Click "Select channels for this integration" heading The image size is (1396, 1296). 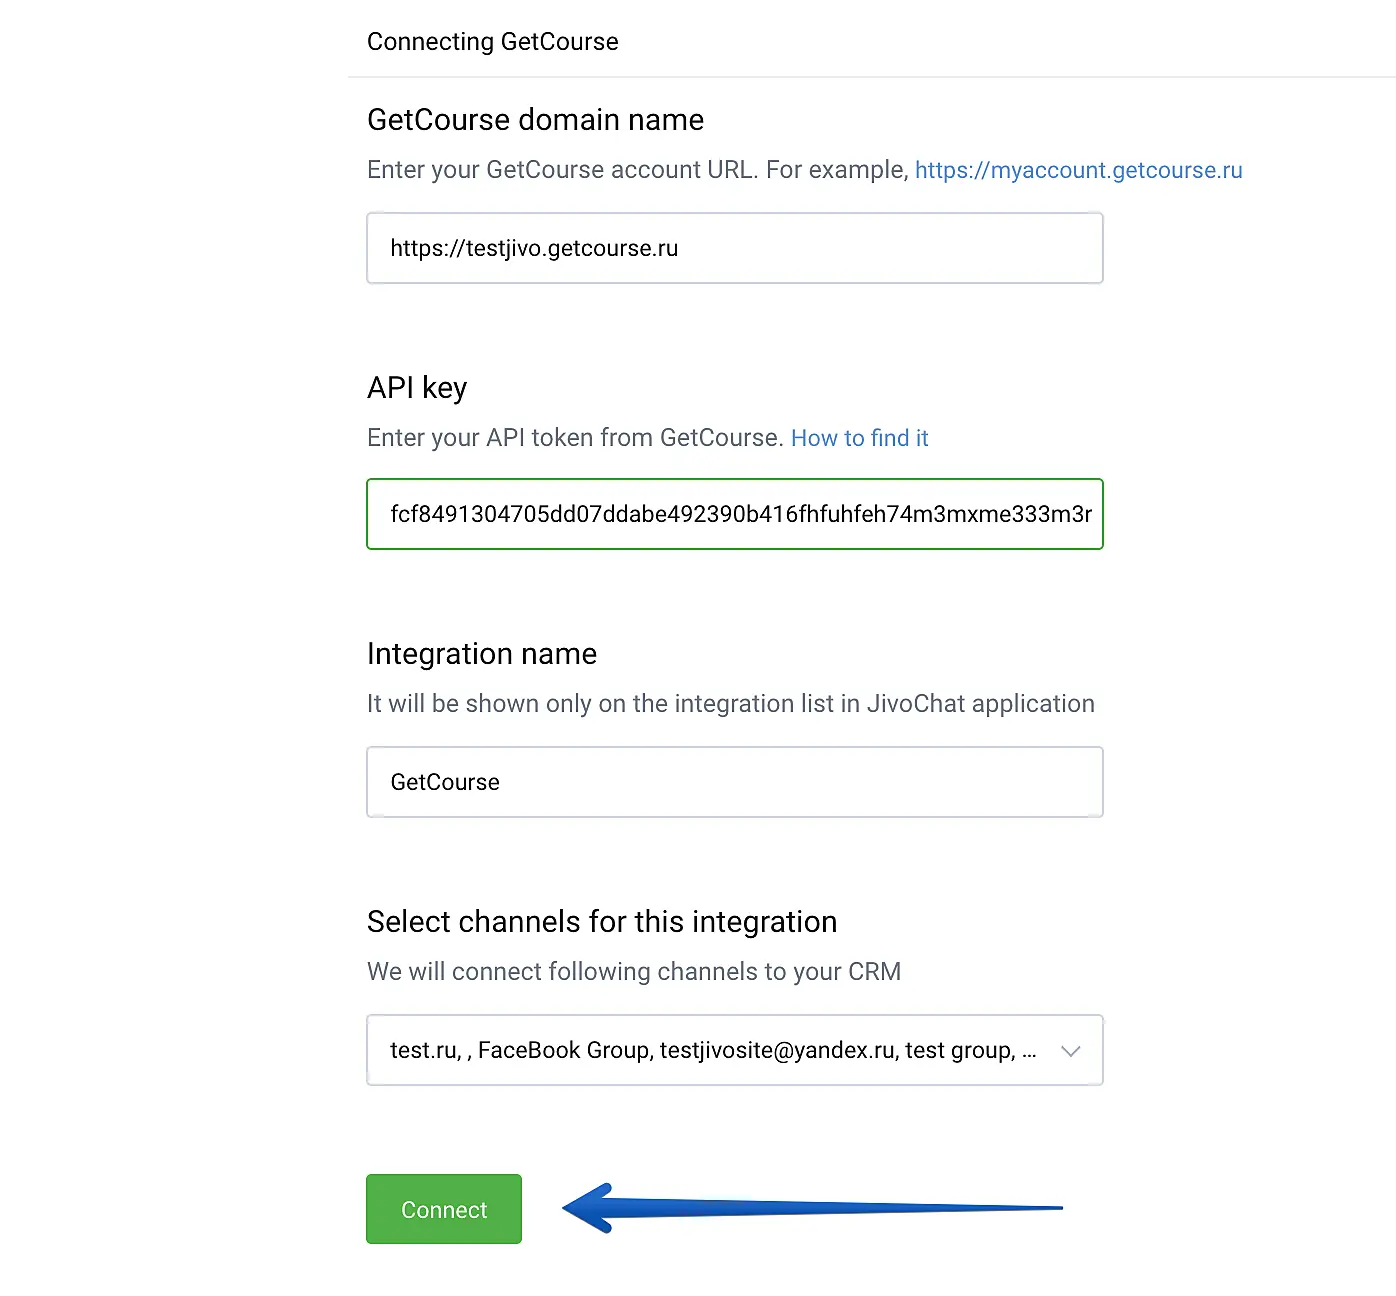click(602, 922)
